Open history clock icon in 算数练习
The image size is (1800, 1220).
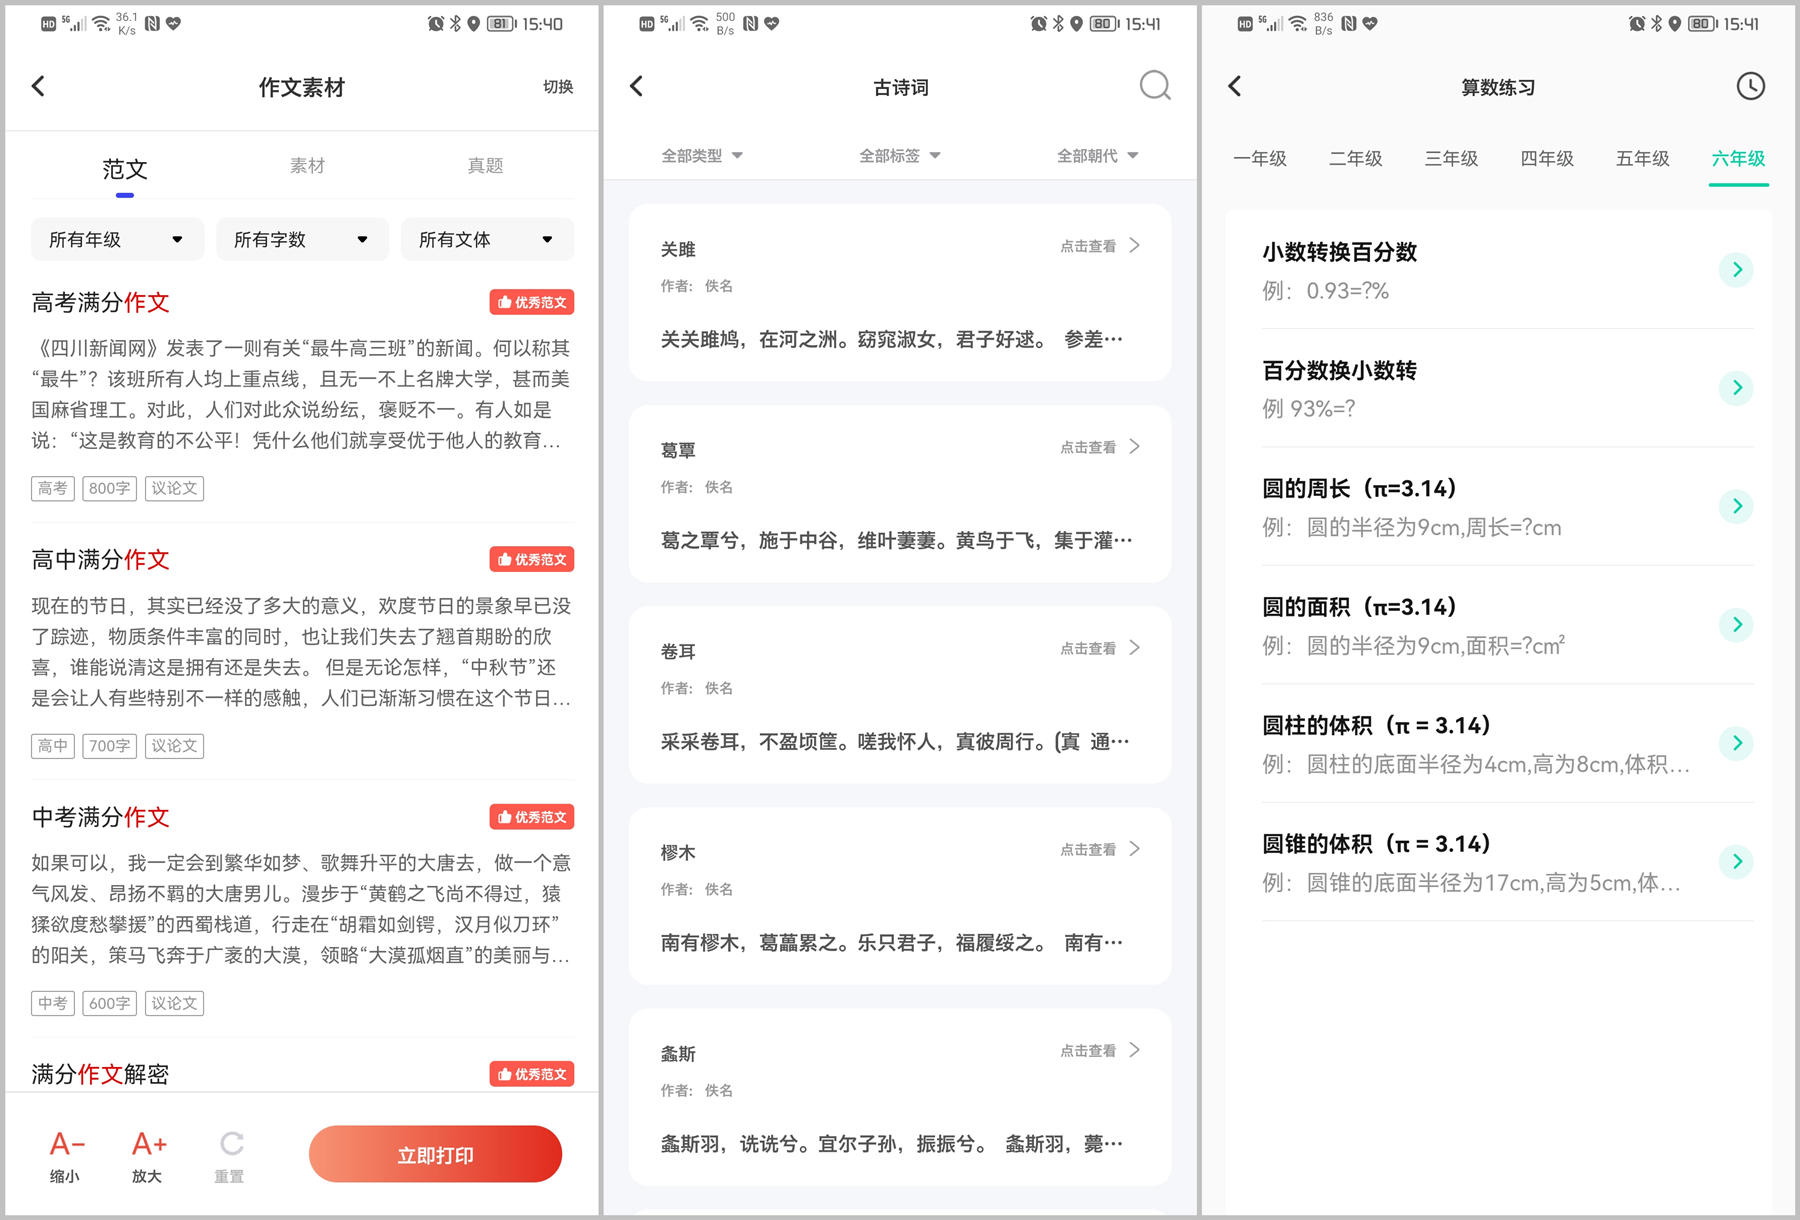pyautogui.click(x=1750, y=86)
